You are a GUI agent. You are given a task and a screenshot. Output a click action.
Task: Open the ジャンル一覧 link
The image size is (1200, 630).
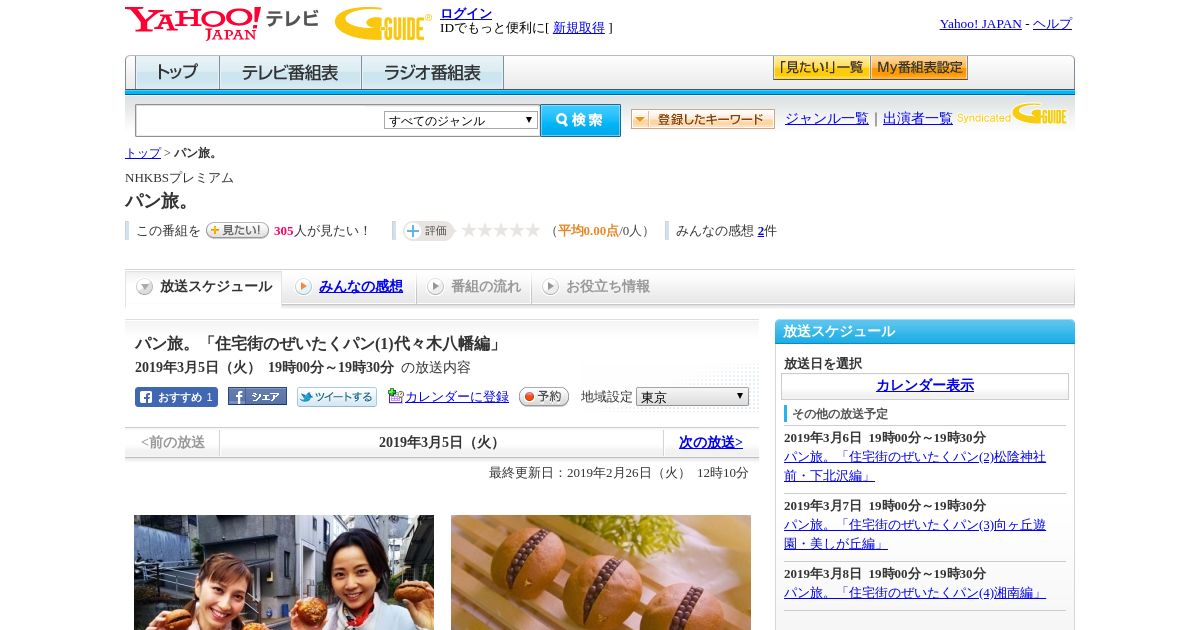pyautogui.click(x=827, y=119)
